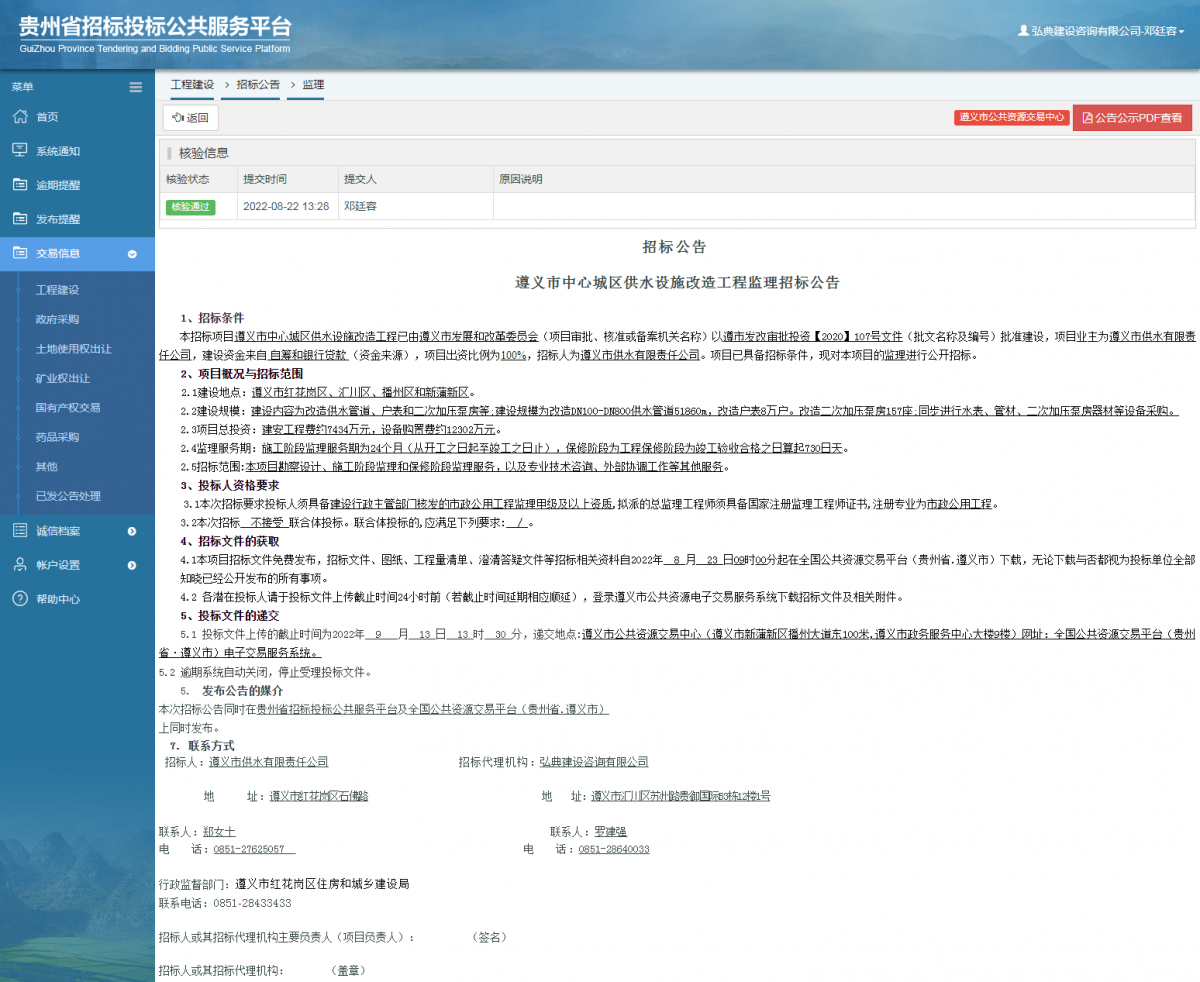Select 国有产权交易 submenu item

68,408
